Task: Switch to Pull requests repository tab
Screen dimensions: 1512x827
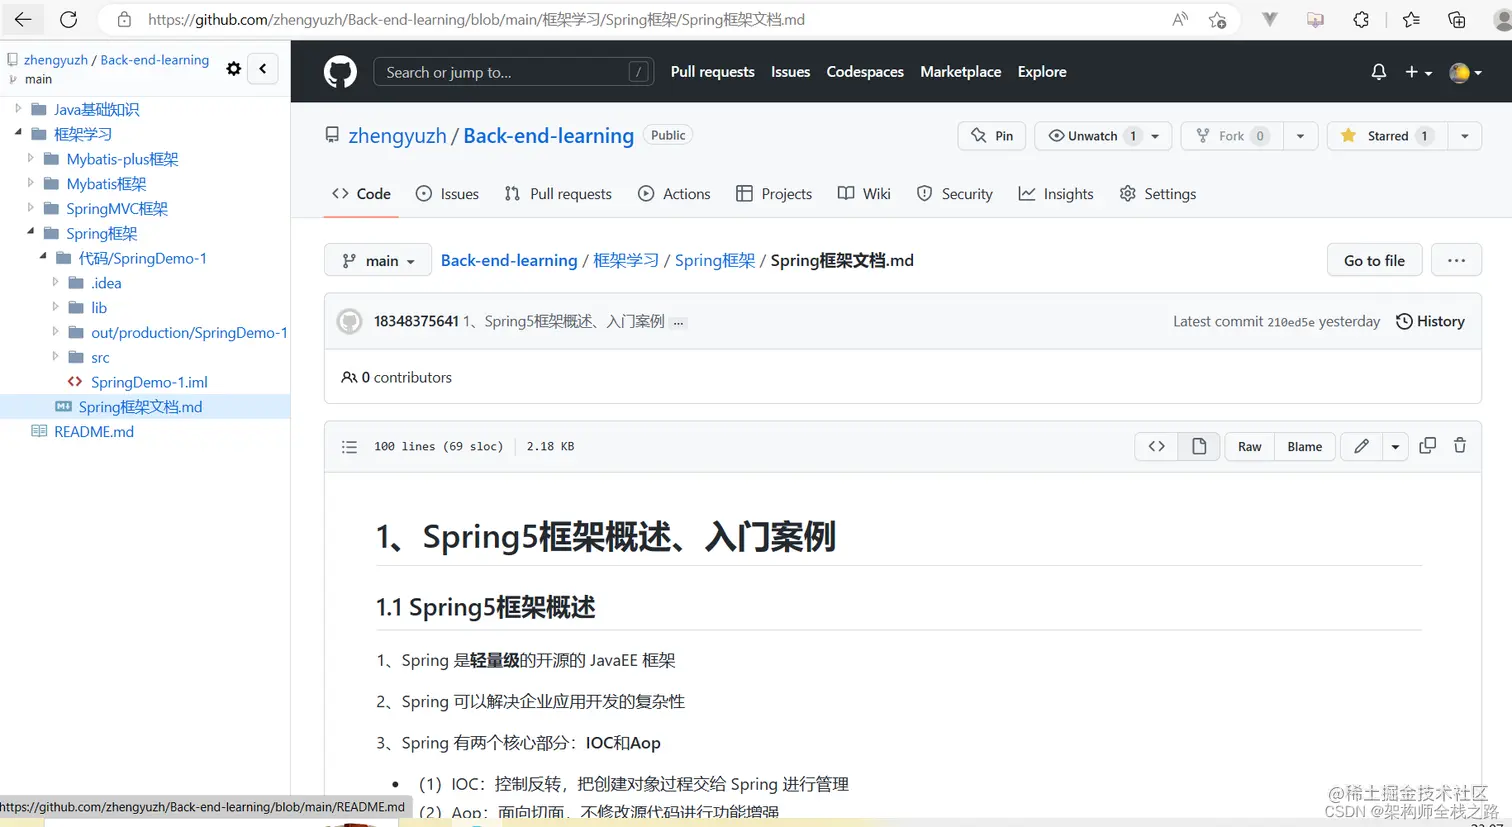Action: [558, 194]
